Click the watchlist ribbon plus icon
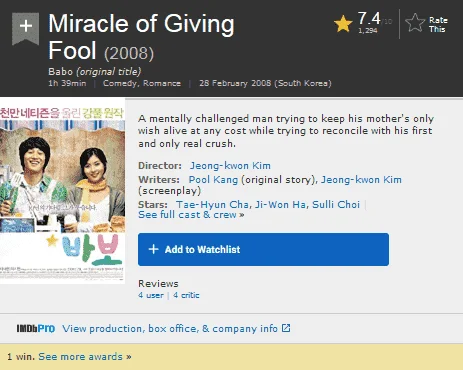Viewport: 463px width, 370px height. 26,28
